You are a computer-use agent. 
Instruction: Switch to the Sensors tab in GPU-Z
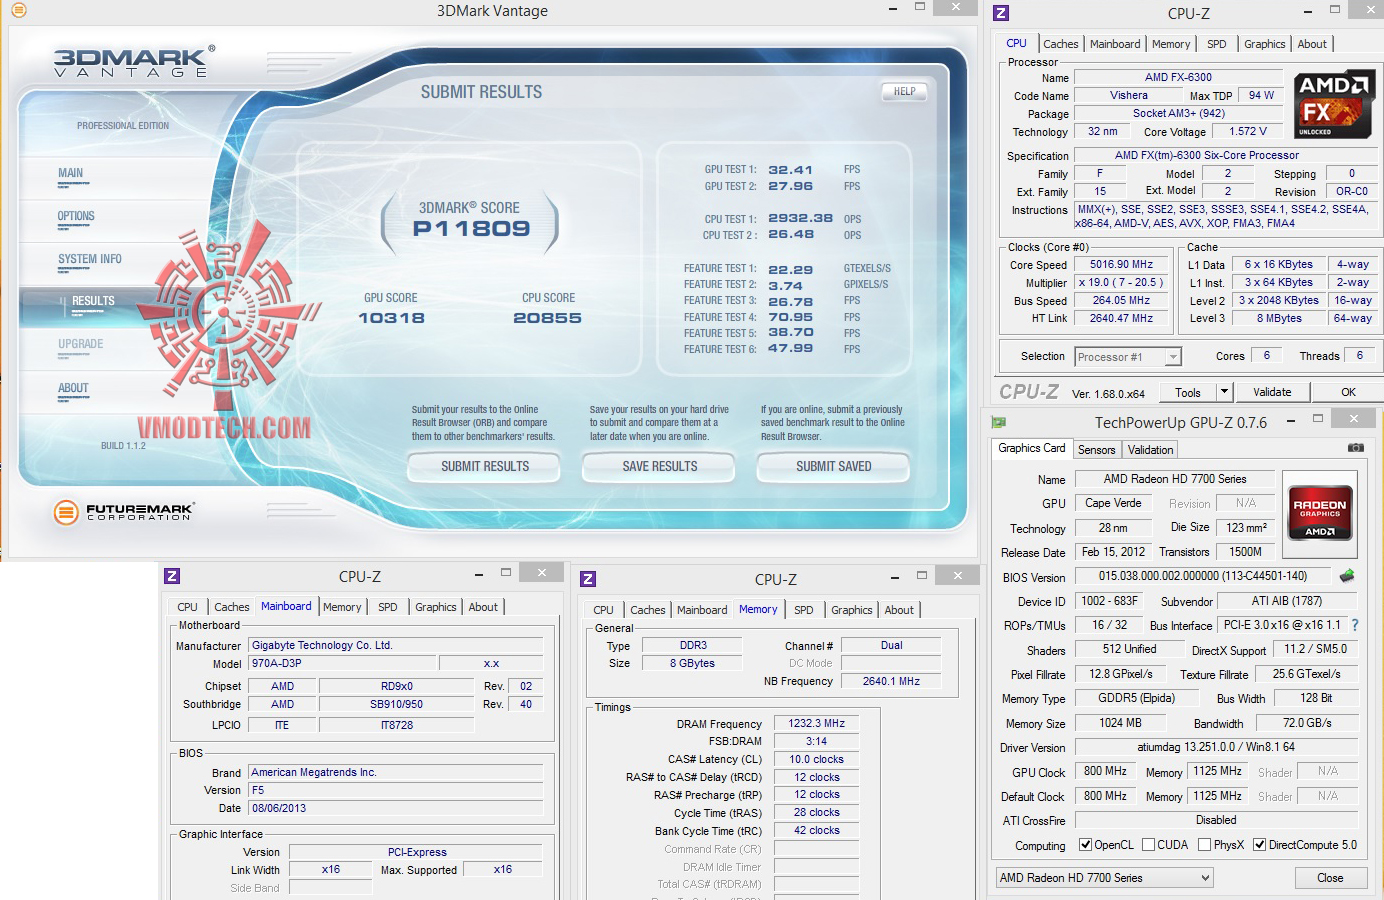(x=1097, y=450)
